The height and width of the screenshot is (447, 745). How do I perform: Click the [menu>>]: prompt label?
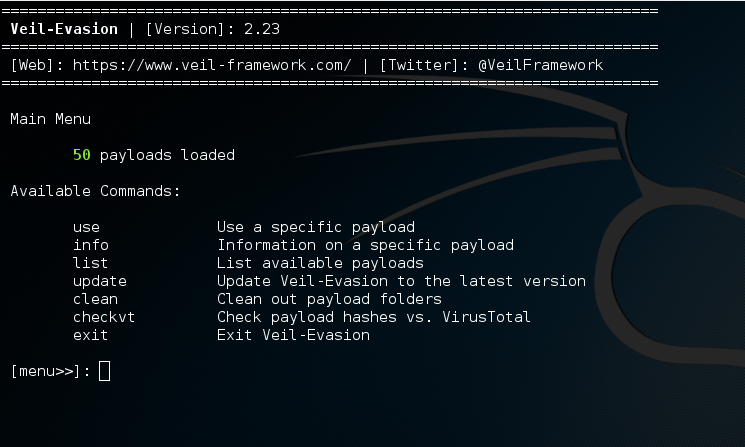tap(50, 371)
